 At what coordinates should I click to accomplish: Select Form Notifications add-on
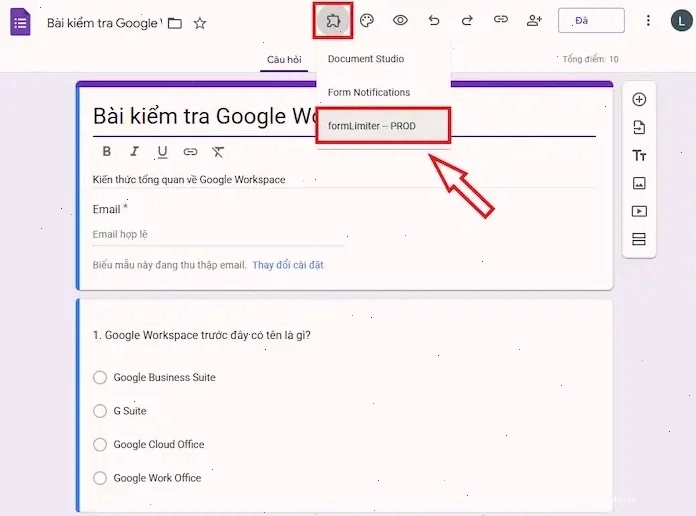[x=384, y=92]
